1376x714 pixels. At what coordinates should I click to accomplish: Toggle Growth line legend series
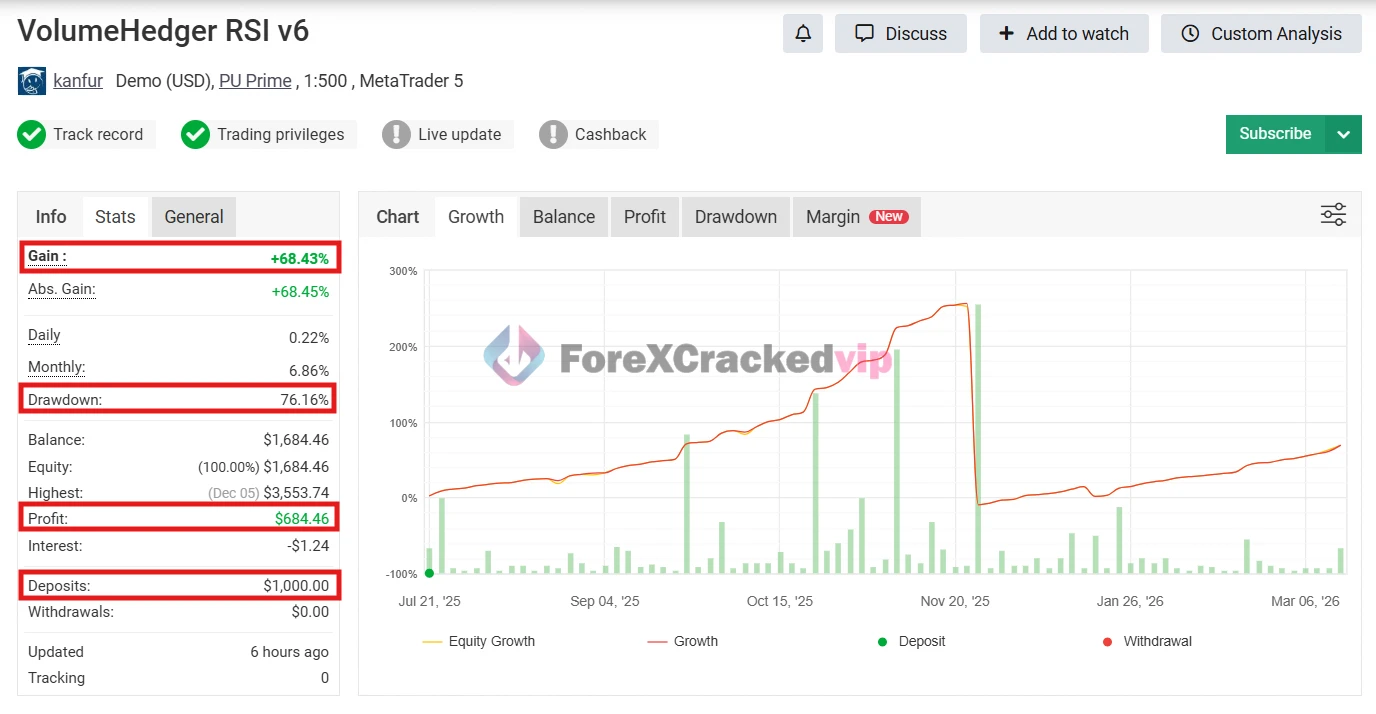[683, 641]
